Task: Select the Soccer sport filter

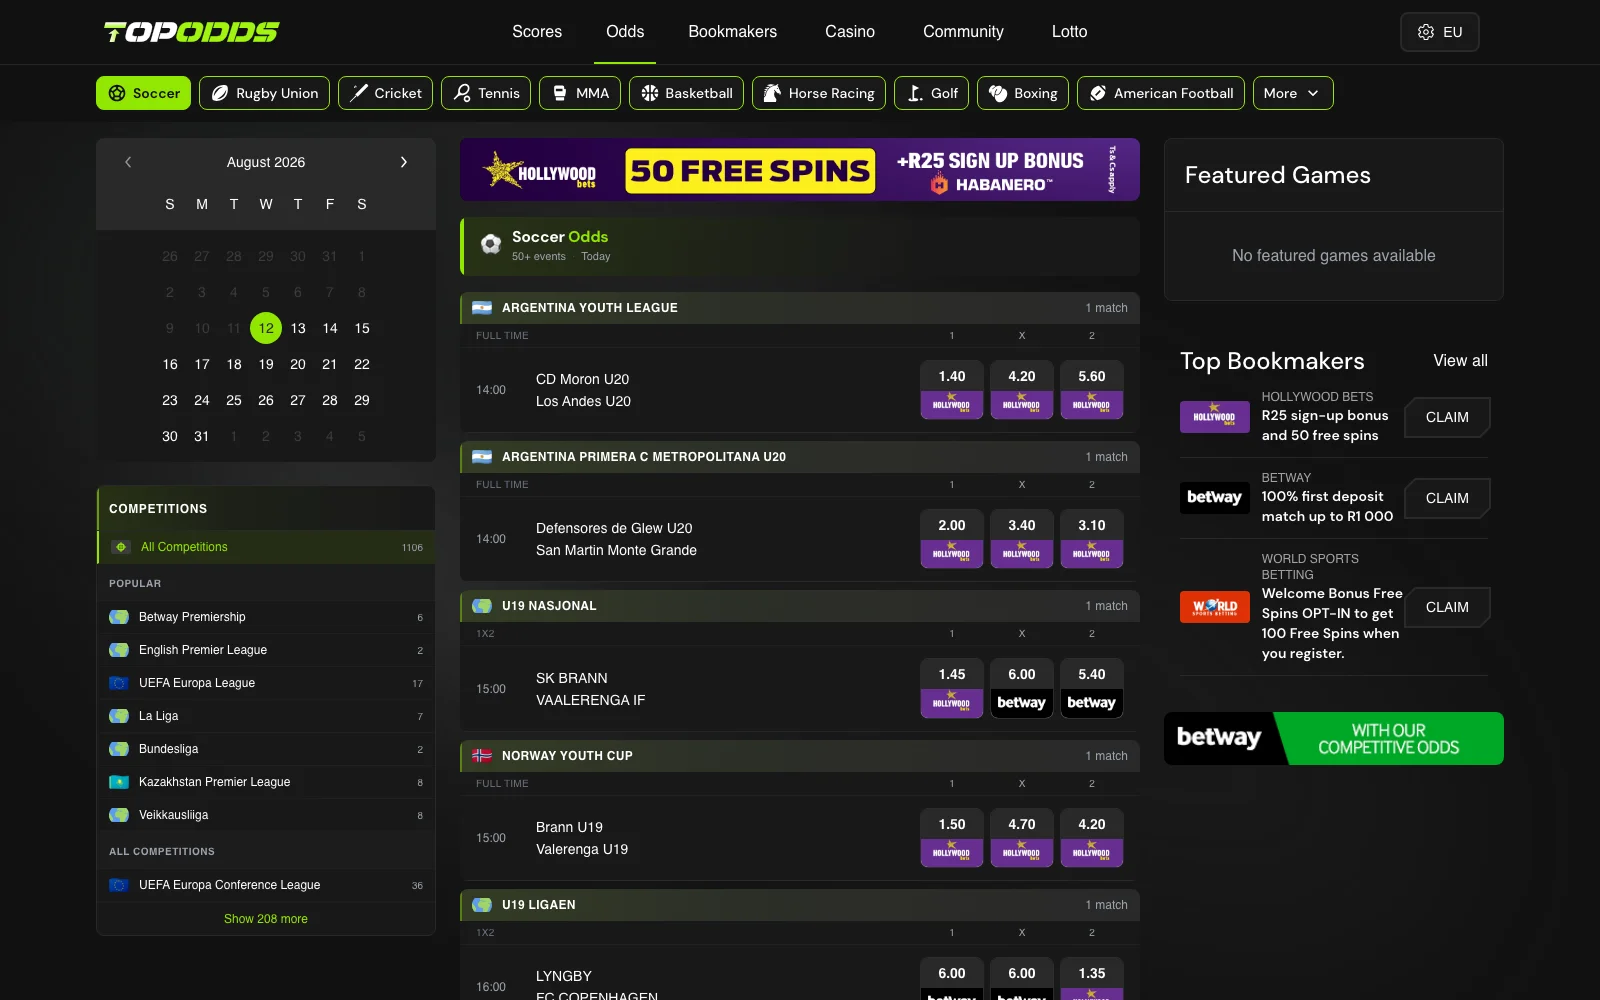Action: [144, 93]
